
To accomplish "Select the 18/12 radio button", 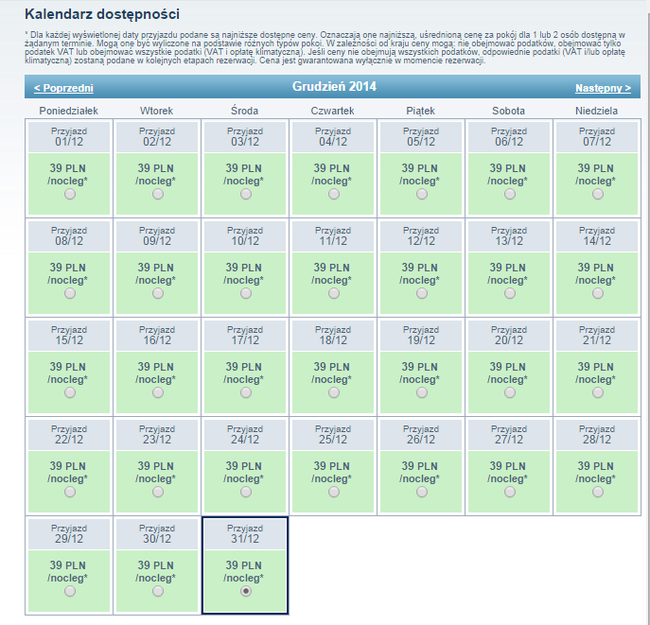I will [x=334, y=392].
